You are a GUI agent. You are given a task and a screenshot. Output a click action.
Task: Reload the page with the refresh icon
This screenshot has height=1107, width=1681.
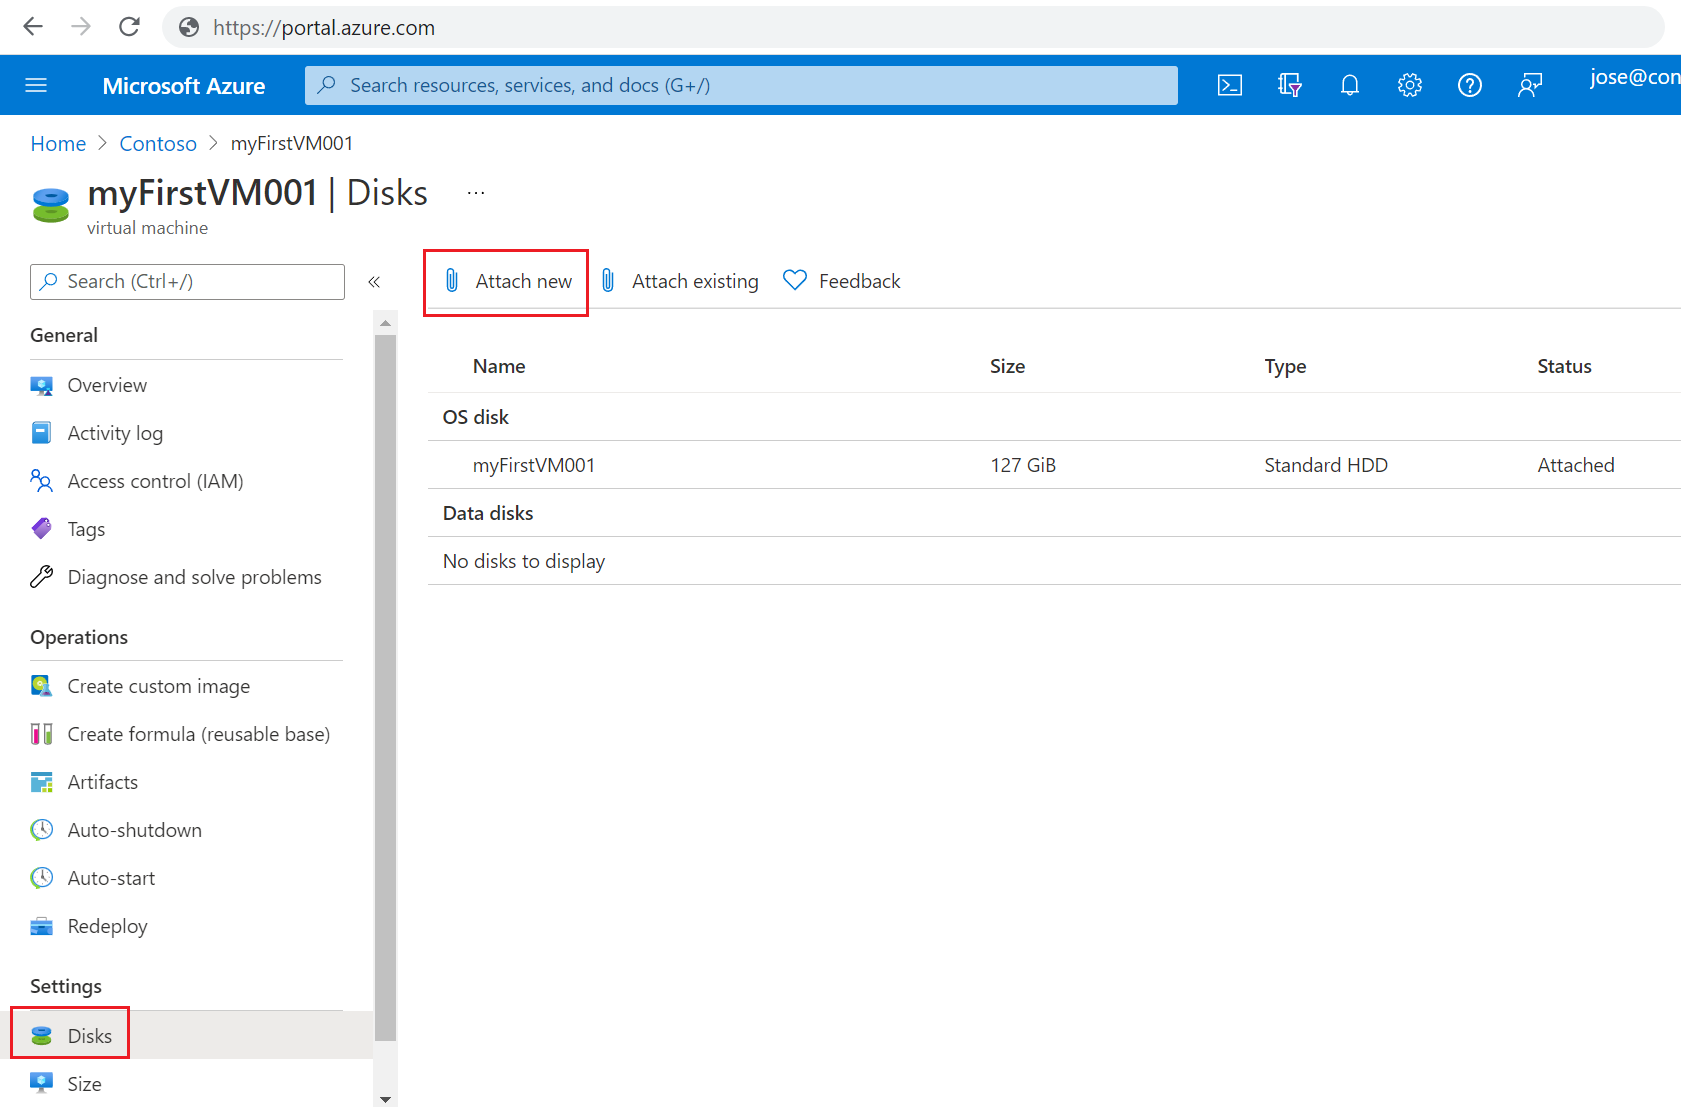point(129,27)
